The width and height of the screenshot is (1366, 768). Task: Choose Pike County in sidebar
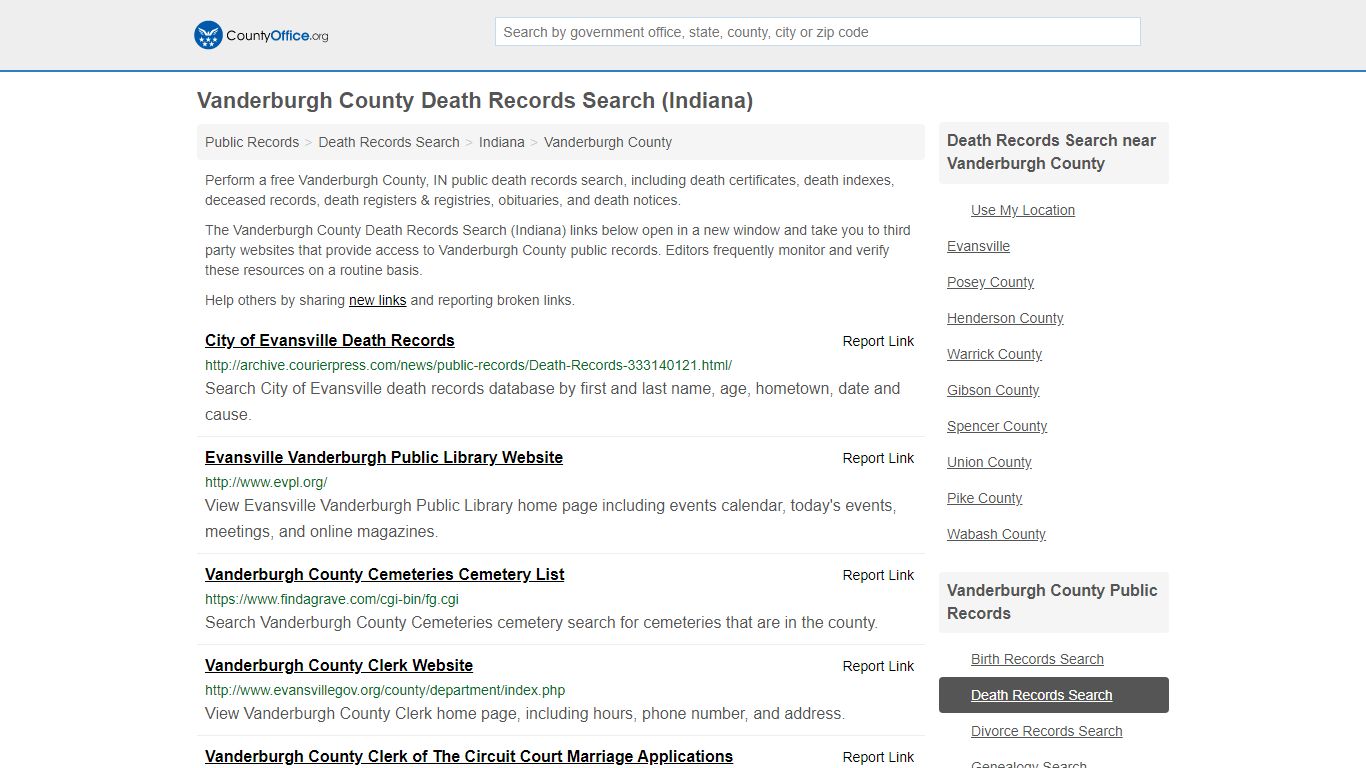coord(984,498)
